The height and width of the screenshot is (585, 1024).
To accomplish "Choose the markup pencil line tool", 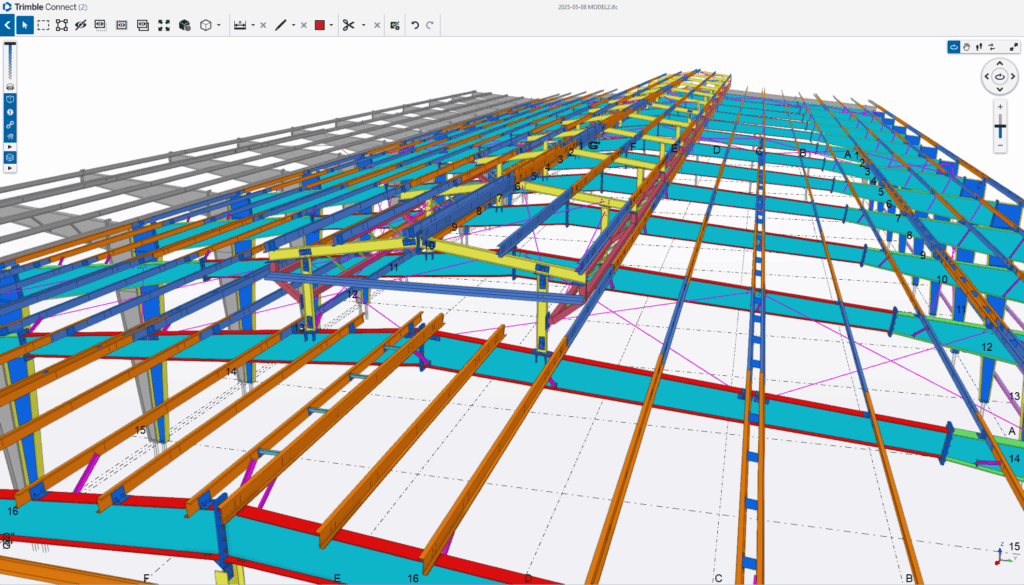I will [281, 25].
